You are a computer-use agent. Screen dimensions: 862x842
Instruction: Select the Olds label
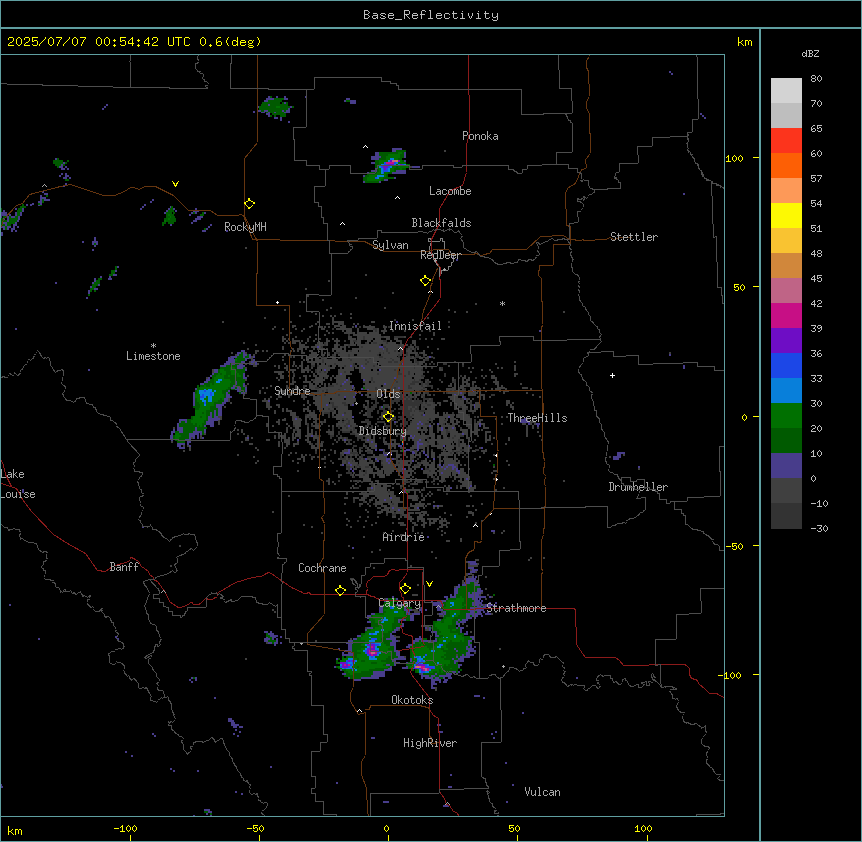[x=388, y=394]
